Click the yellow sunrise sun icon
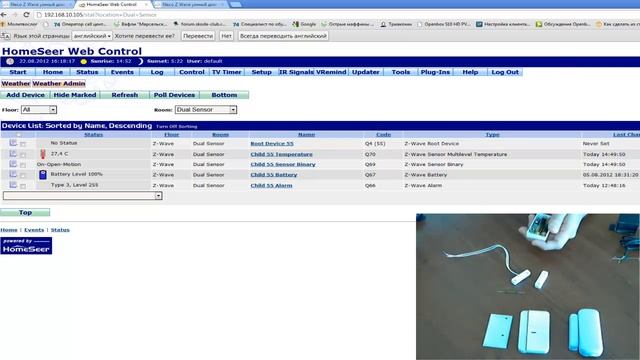 click(84, 62)
